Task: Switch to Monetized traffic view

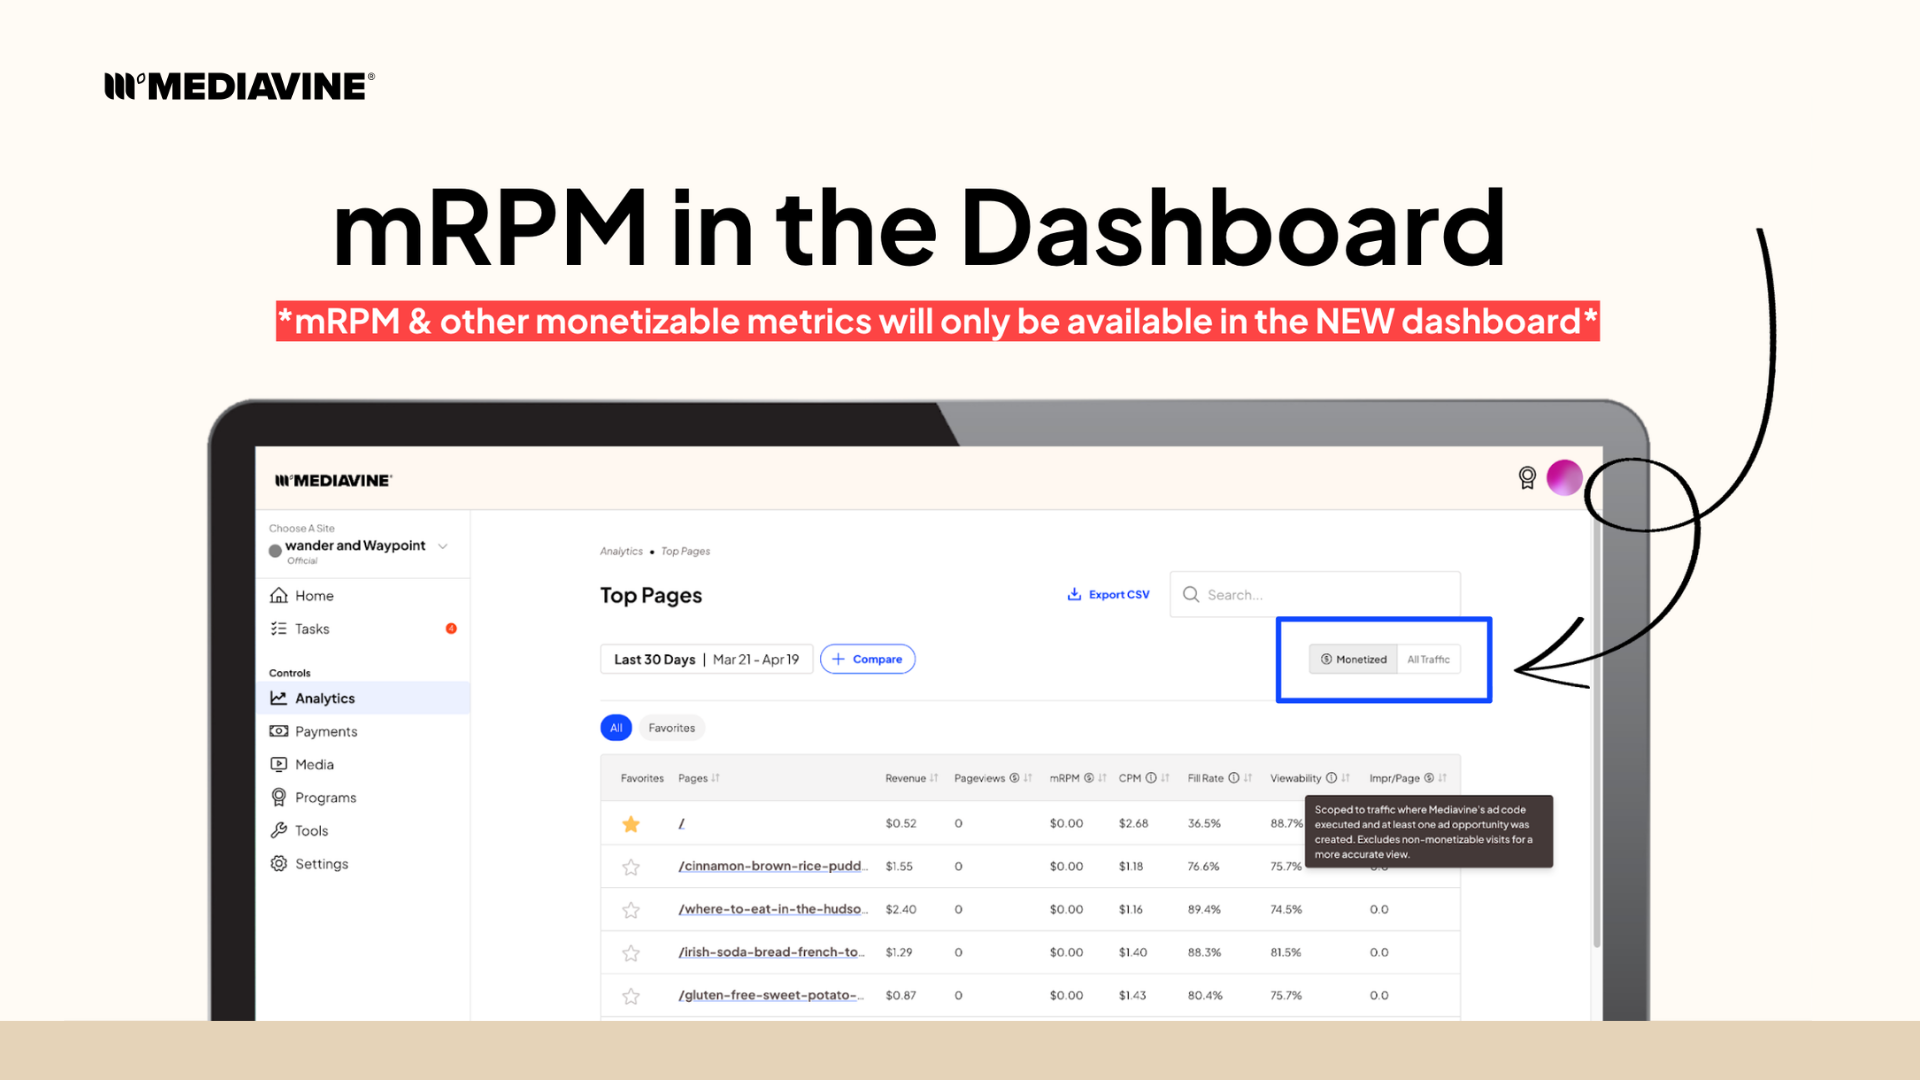Action: (1353, 659)
